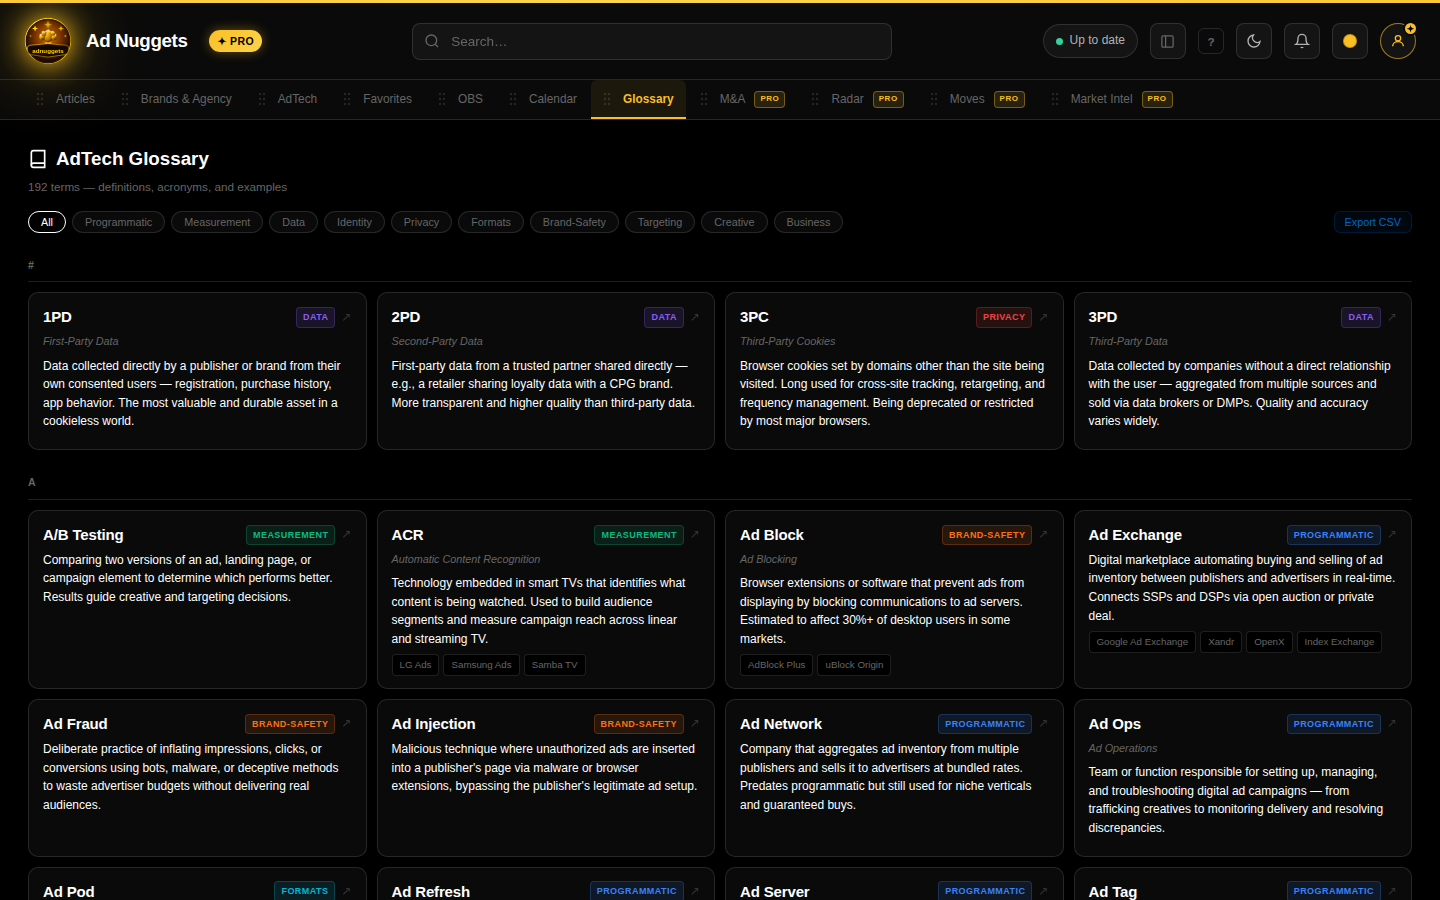Click the drag handle beside Glossary tab
1440x900 pixels.
click(x=607, y=99)
